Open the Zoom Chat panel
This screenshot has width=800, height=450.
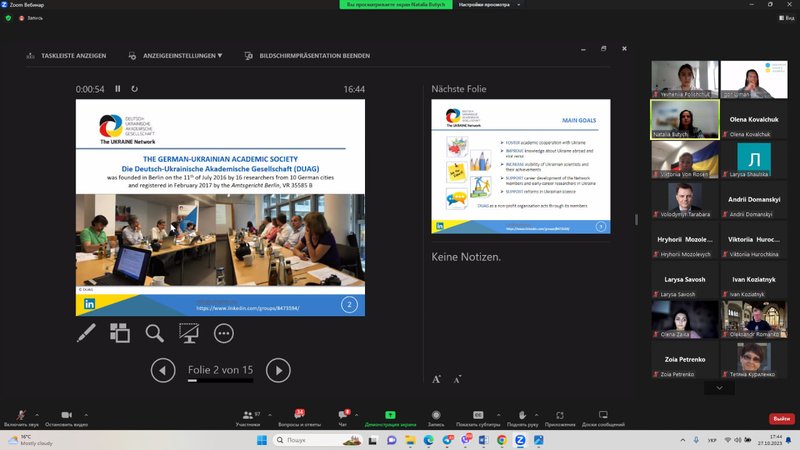tap(343, 418)
